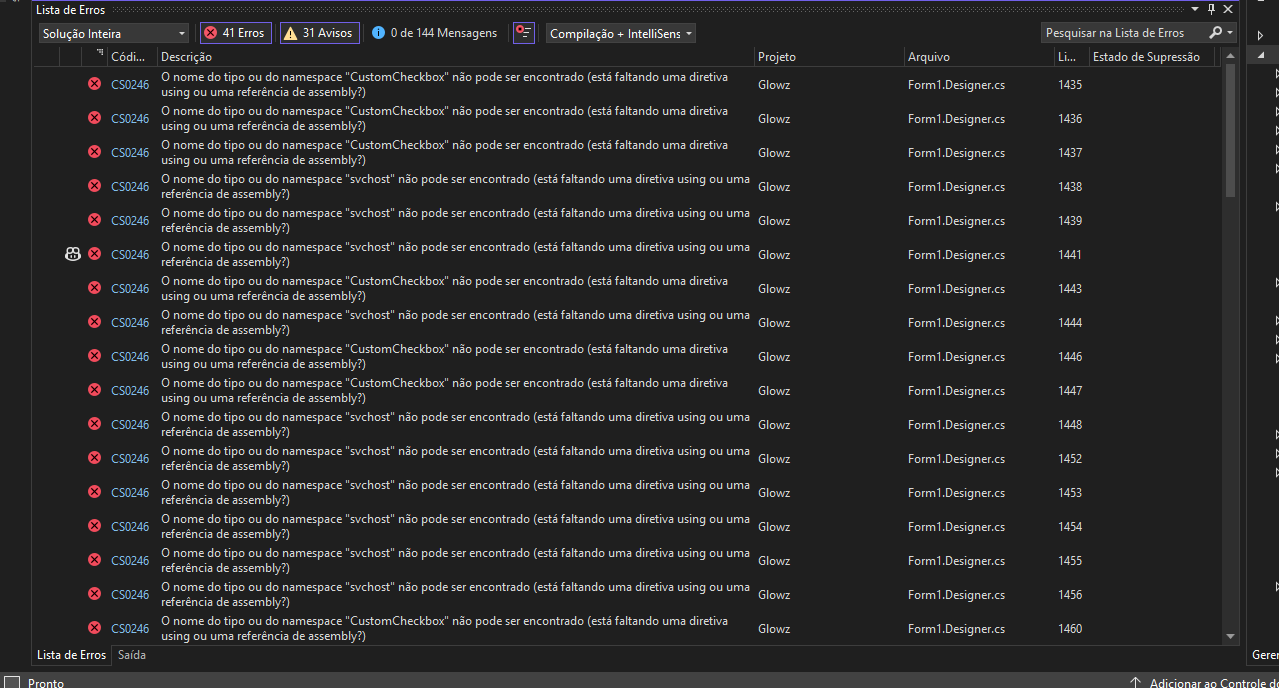Select the error description on line 1437
Screen dimensions: 1279x688
[x=445, y=152]
